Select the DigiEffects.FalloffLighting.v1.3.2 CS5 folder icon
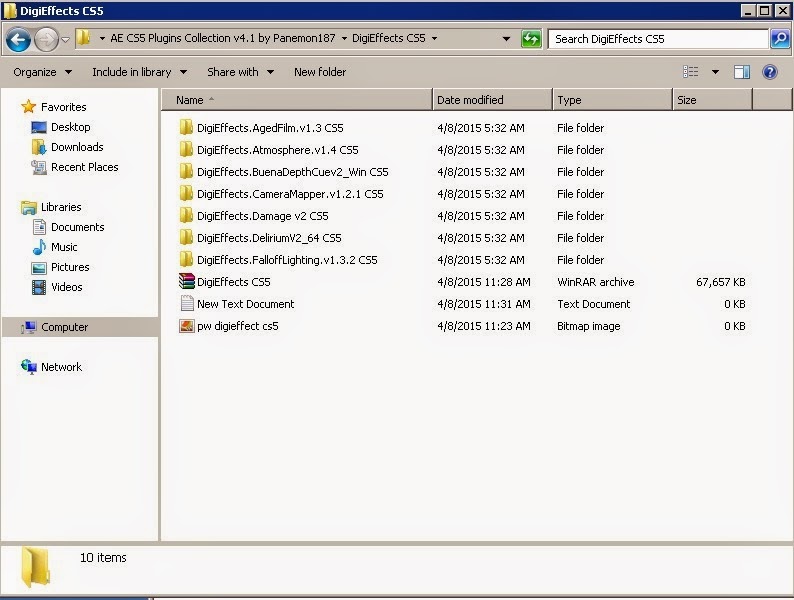The width and height of the screenshot is (794, 600). (186, 259)
